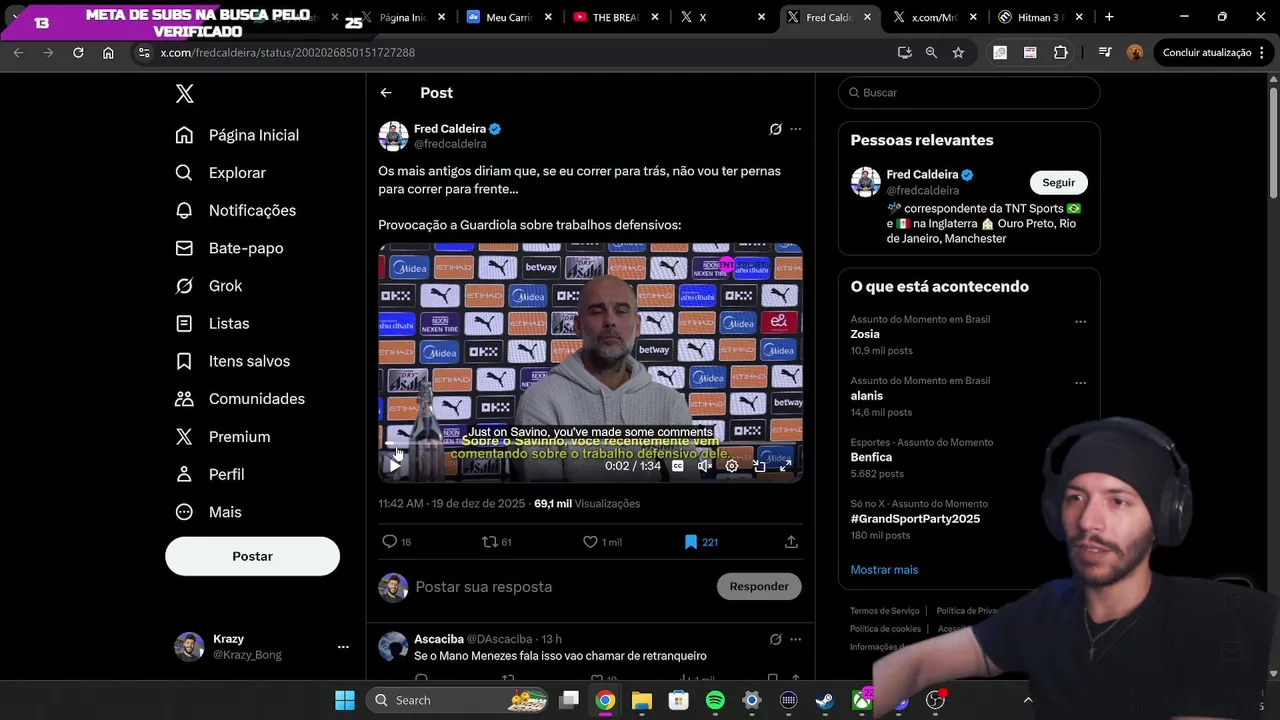Open the media control icon in the toolbar

1105,52
